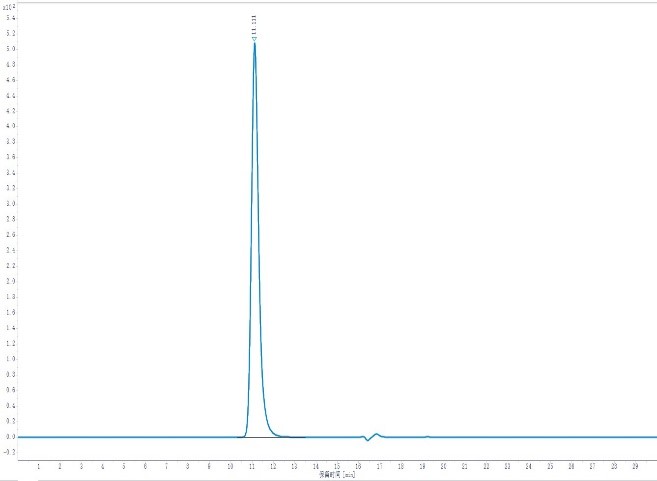
Task: Click the tiny peak near 19 minutes
Action: click(x=428, y=436)
